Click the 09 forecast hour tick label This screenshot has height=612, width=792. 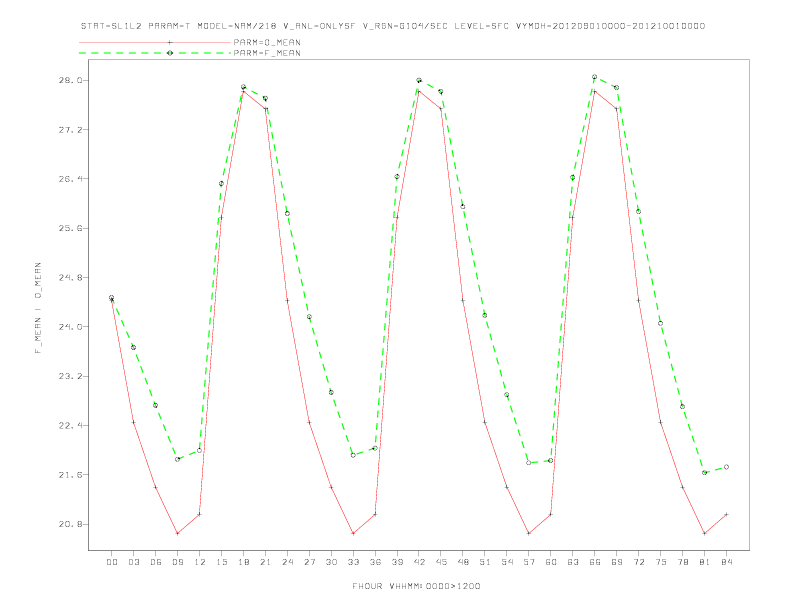177,562
